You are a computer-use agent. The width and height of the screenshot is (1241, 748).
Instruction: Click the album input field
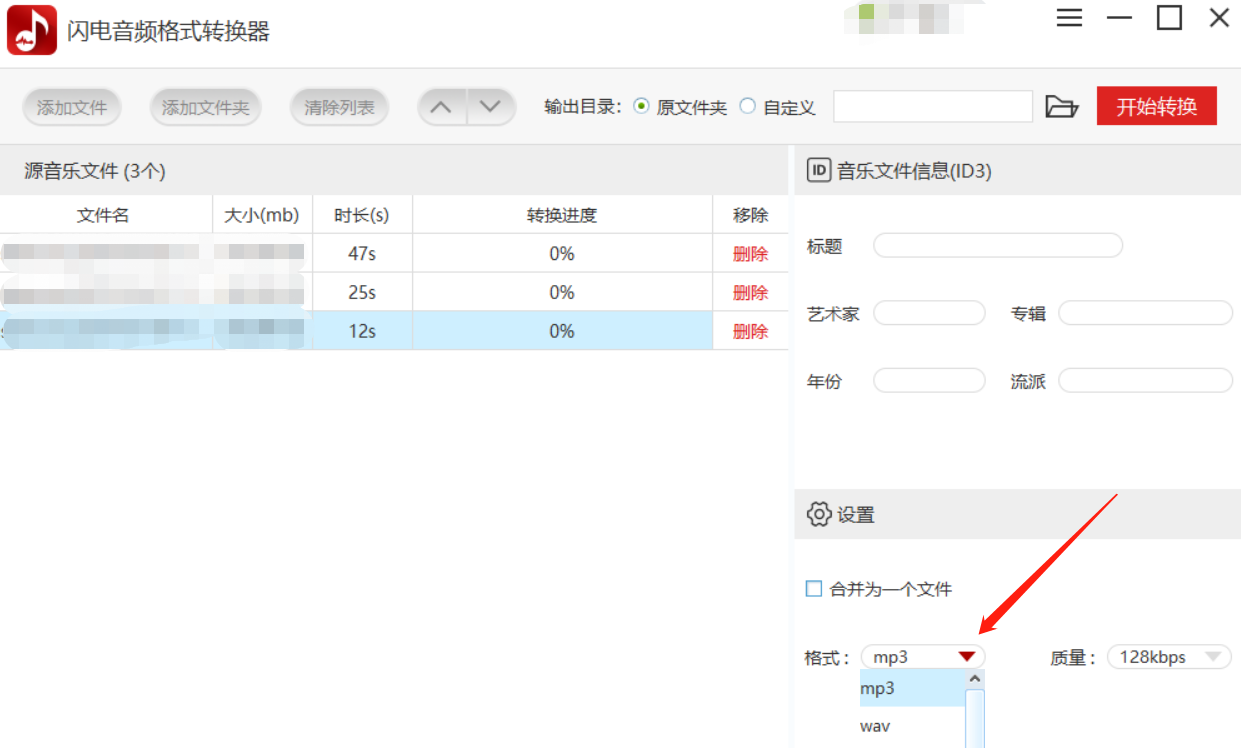[x=1145, y=313]
